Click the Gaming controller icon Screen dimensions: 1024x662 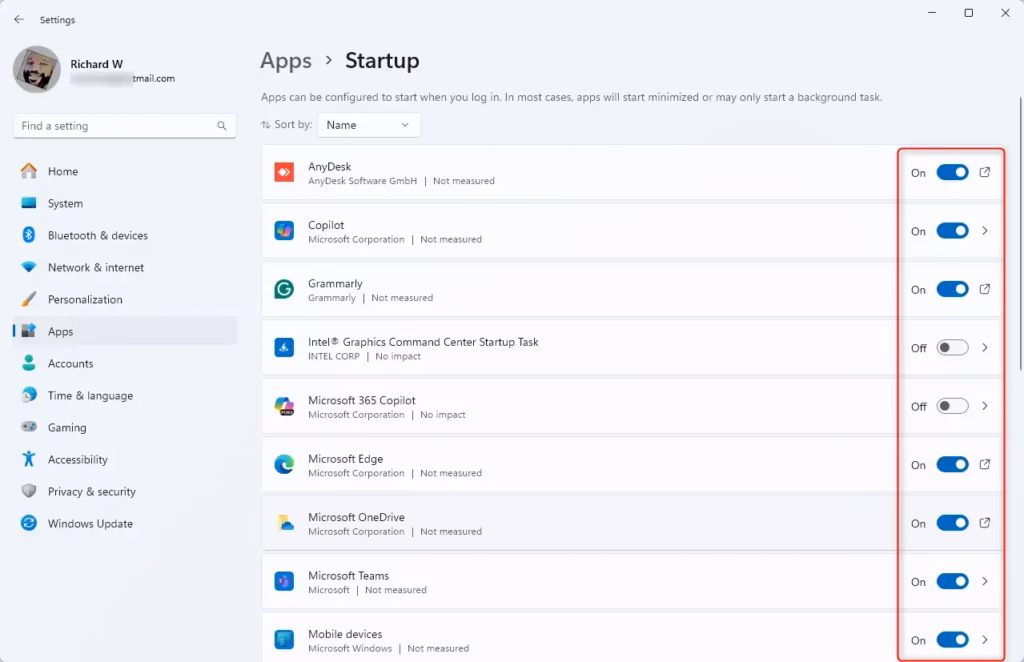(x=29, y=427)
